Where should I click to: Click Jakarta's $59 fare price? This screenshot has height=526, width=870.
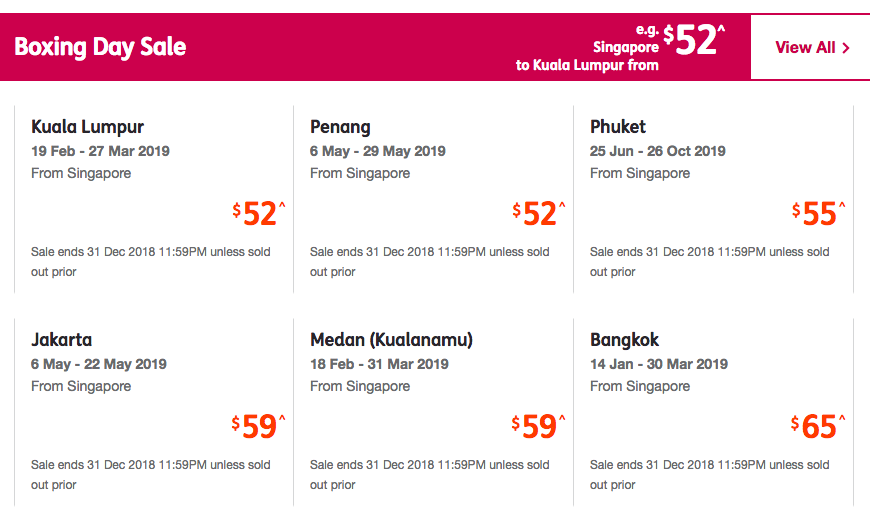259,427
